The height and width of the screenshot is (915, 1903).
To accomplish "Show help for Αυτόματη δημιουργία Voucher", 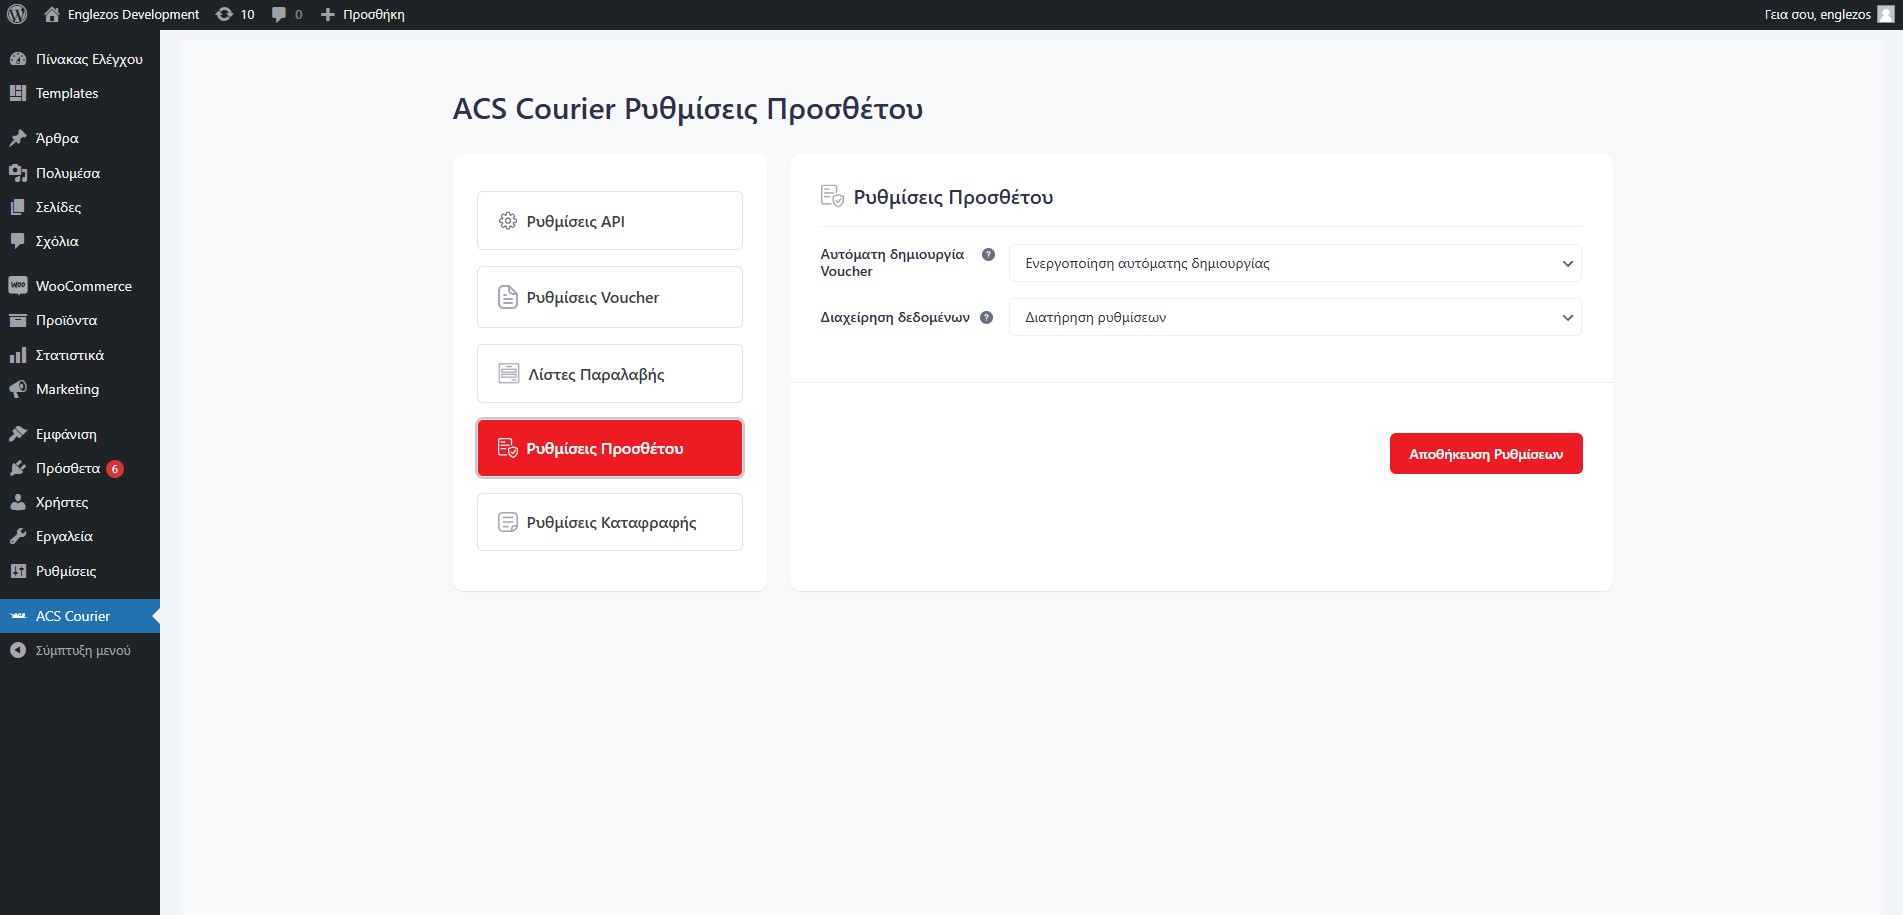I will (988, 255).
